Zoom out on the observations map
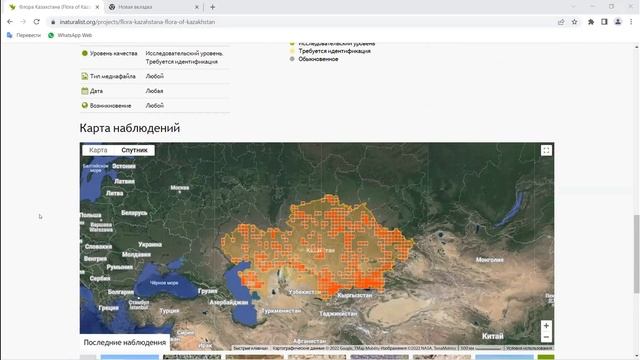 (x=546, y=337)
